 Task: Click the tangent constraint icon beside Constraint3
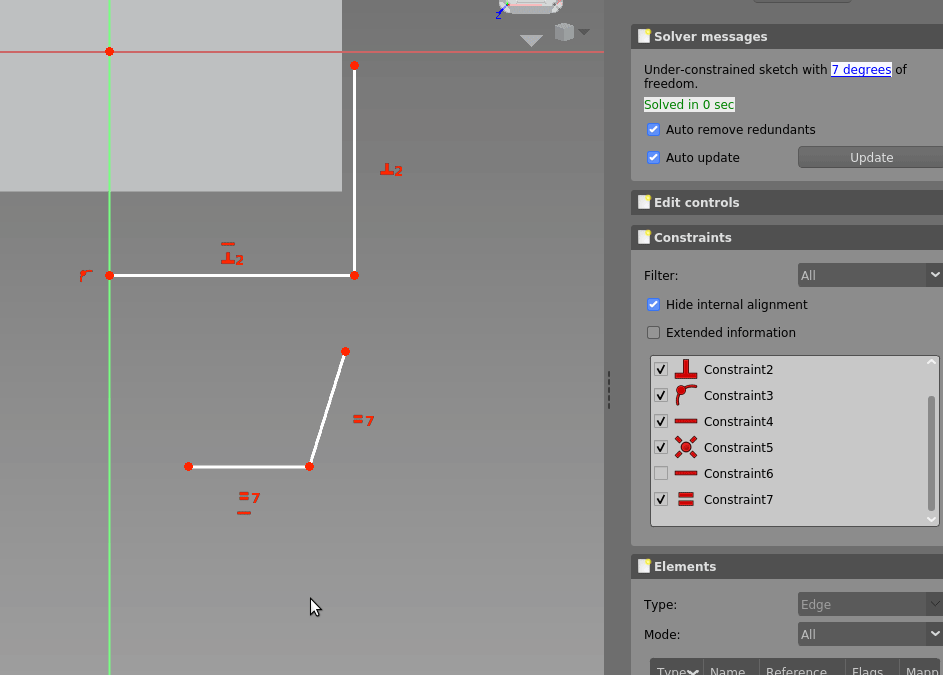[x=685, y=395]
